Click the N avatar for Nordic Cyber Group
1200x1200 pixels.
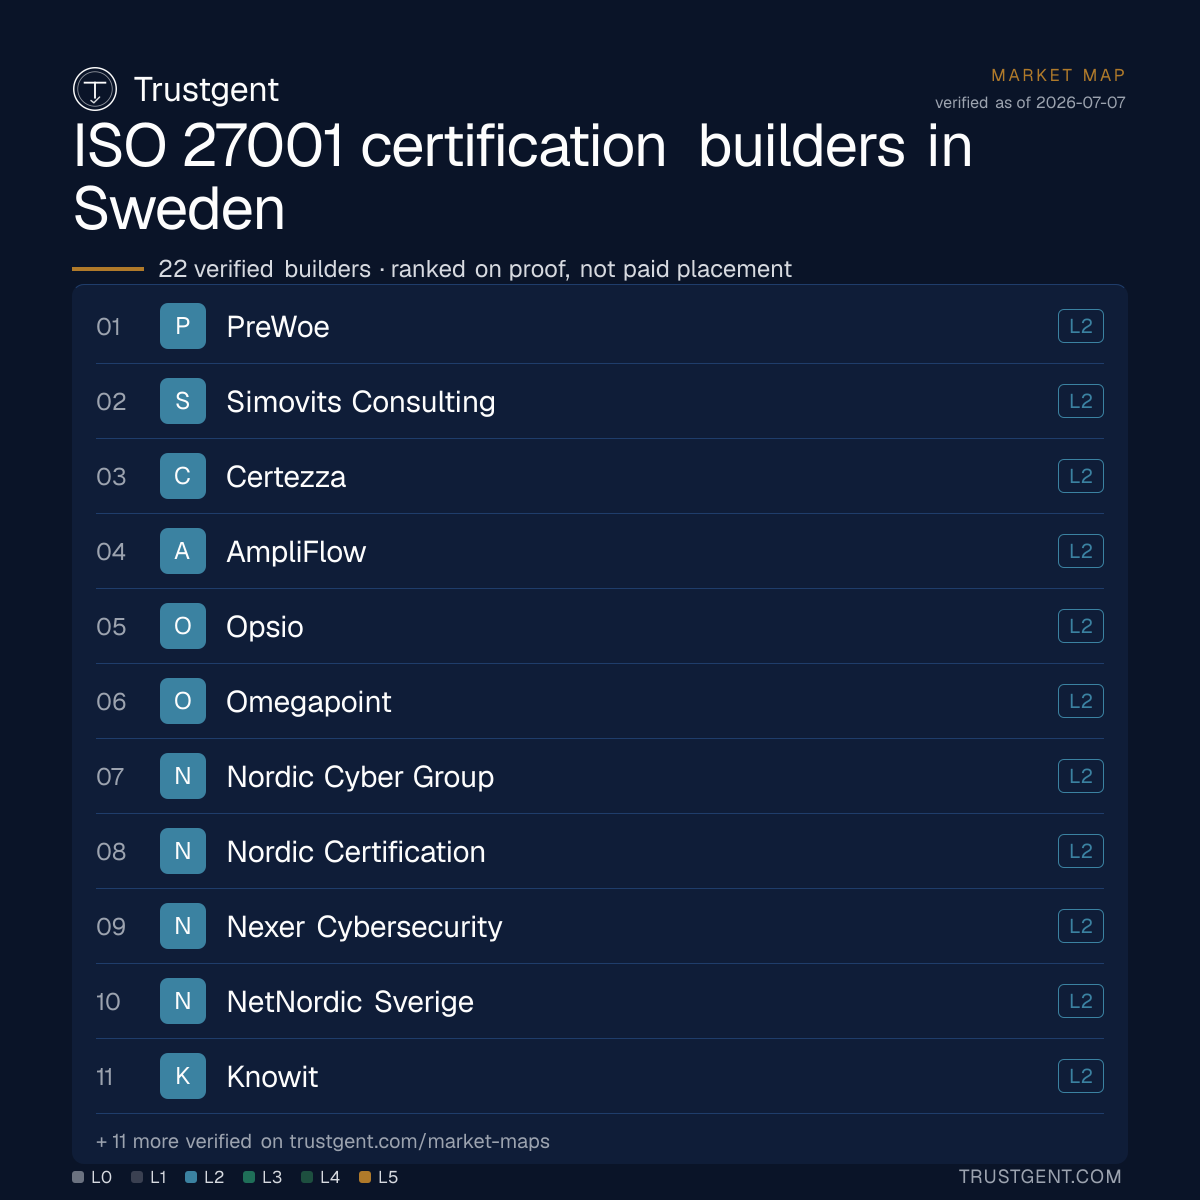click(x=183, y=776)
